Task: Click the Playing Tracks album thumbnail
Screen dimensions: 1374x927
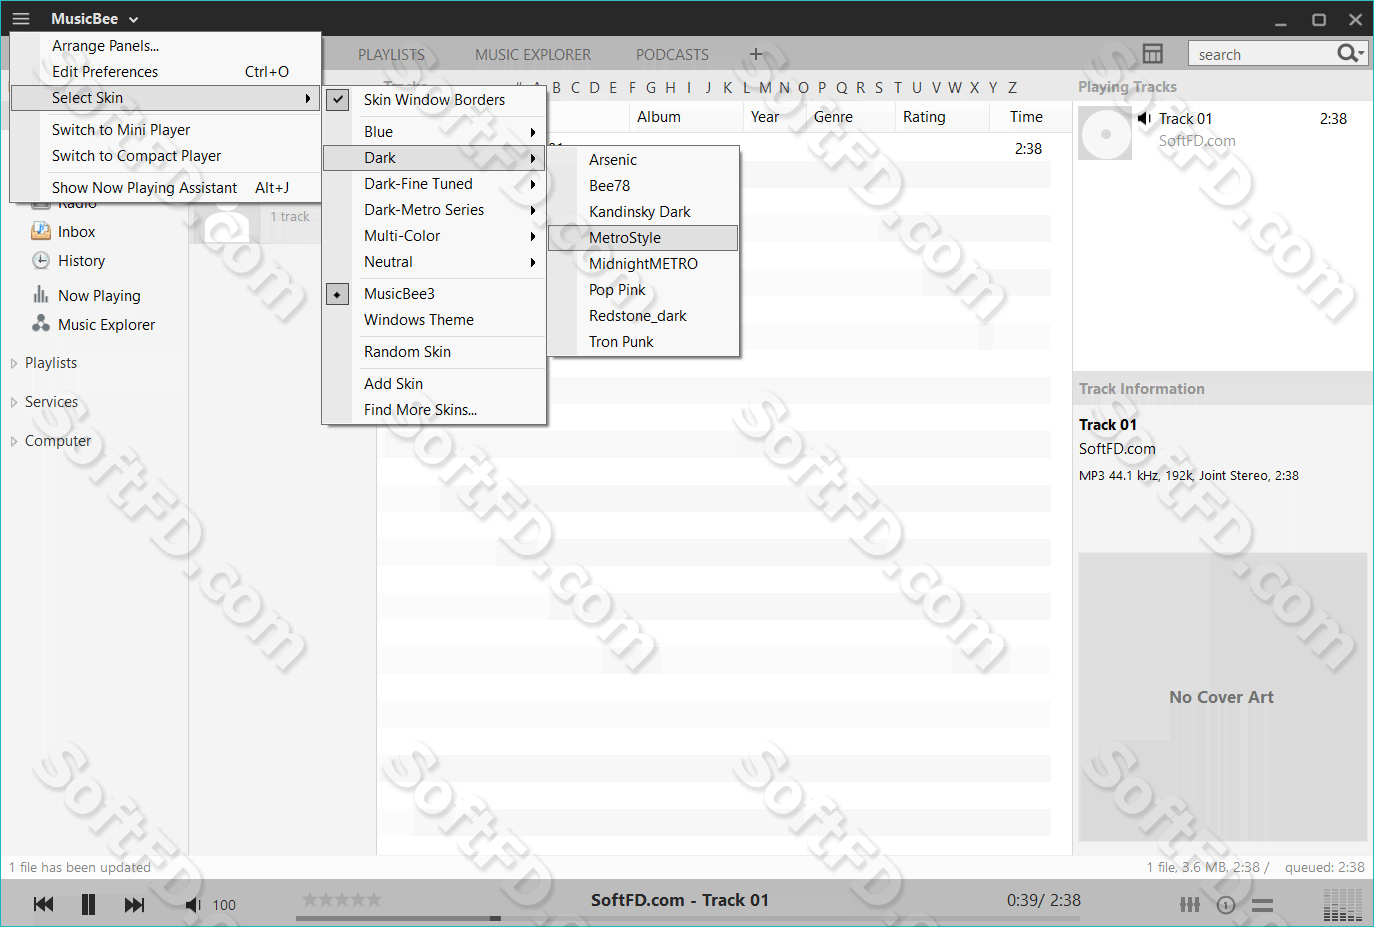Action: pyautogui.click(x=1105, y=133)
